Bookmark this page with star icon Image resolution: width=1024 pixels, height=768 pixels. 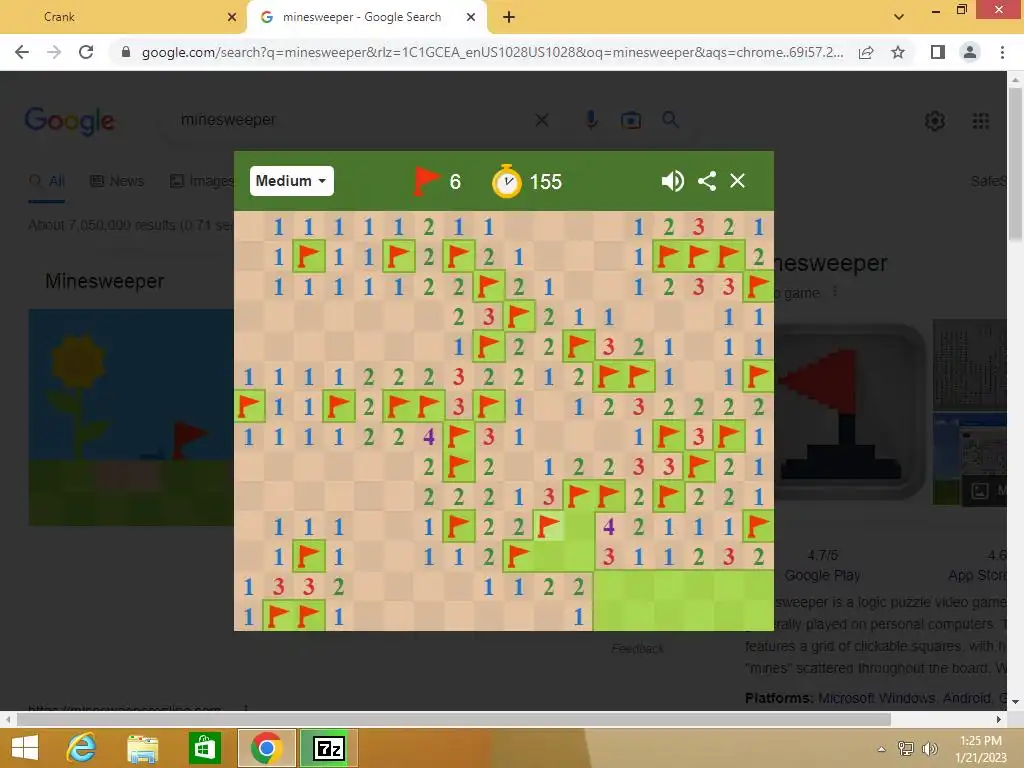click(x=898, y=52)
